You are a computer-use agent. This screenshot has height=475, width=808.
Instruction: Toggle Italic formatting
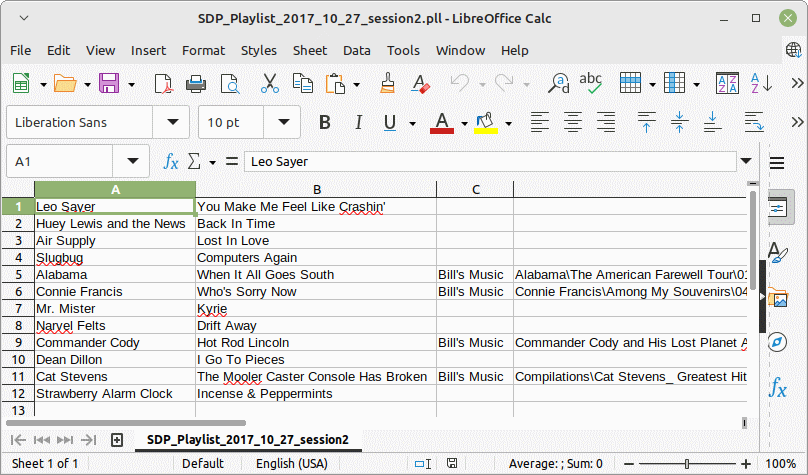point(358,123)
